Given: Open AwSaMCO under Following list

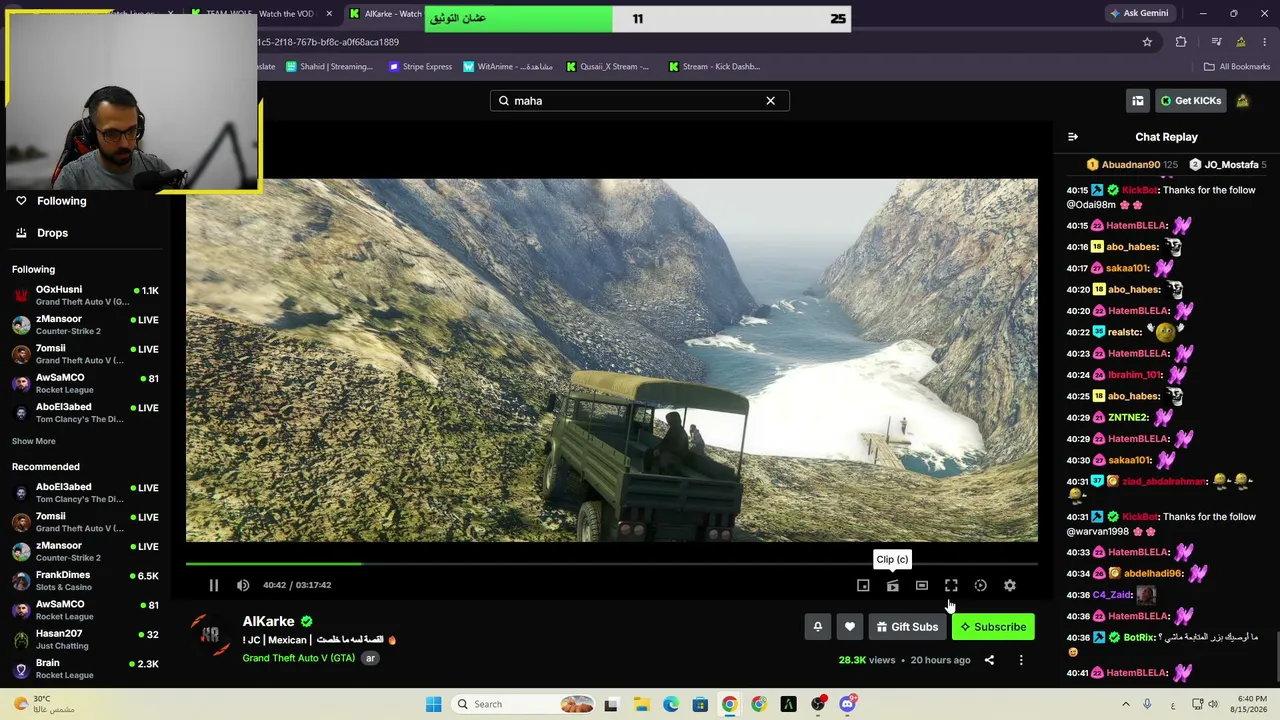Looking at the screenshot, I should pyautogui.click(x=85, y=383).
